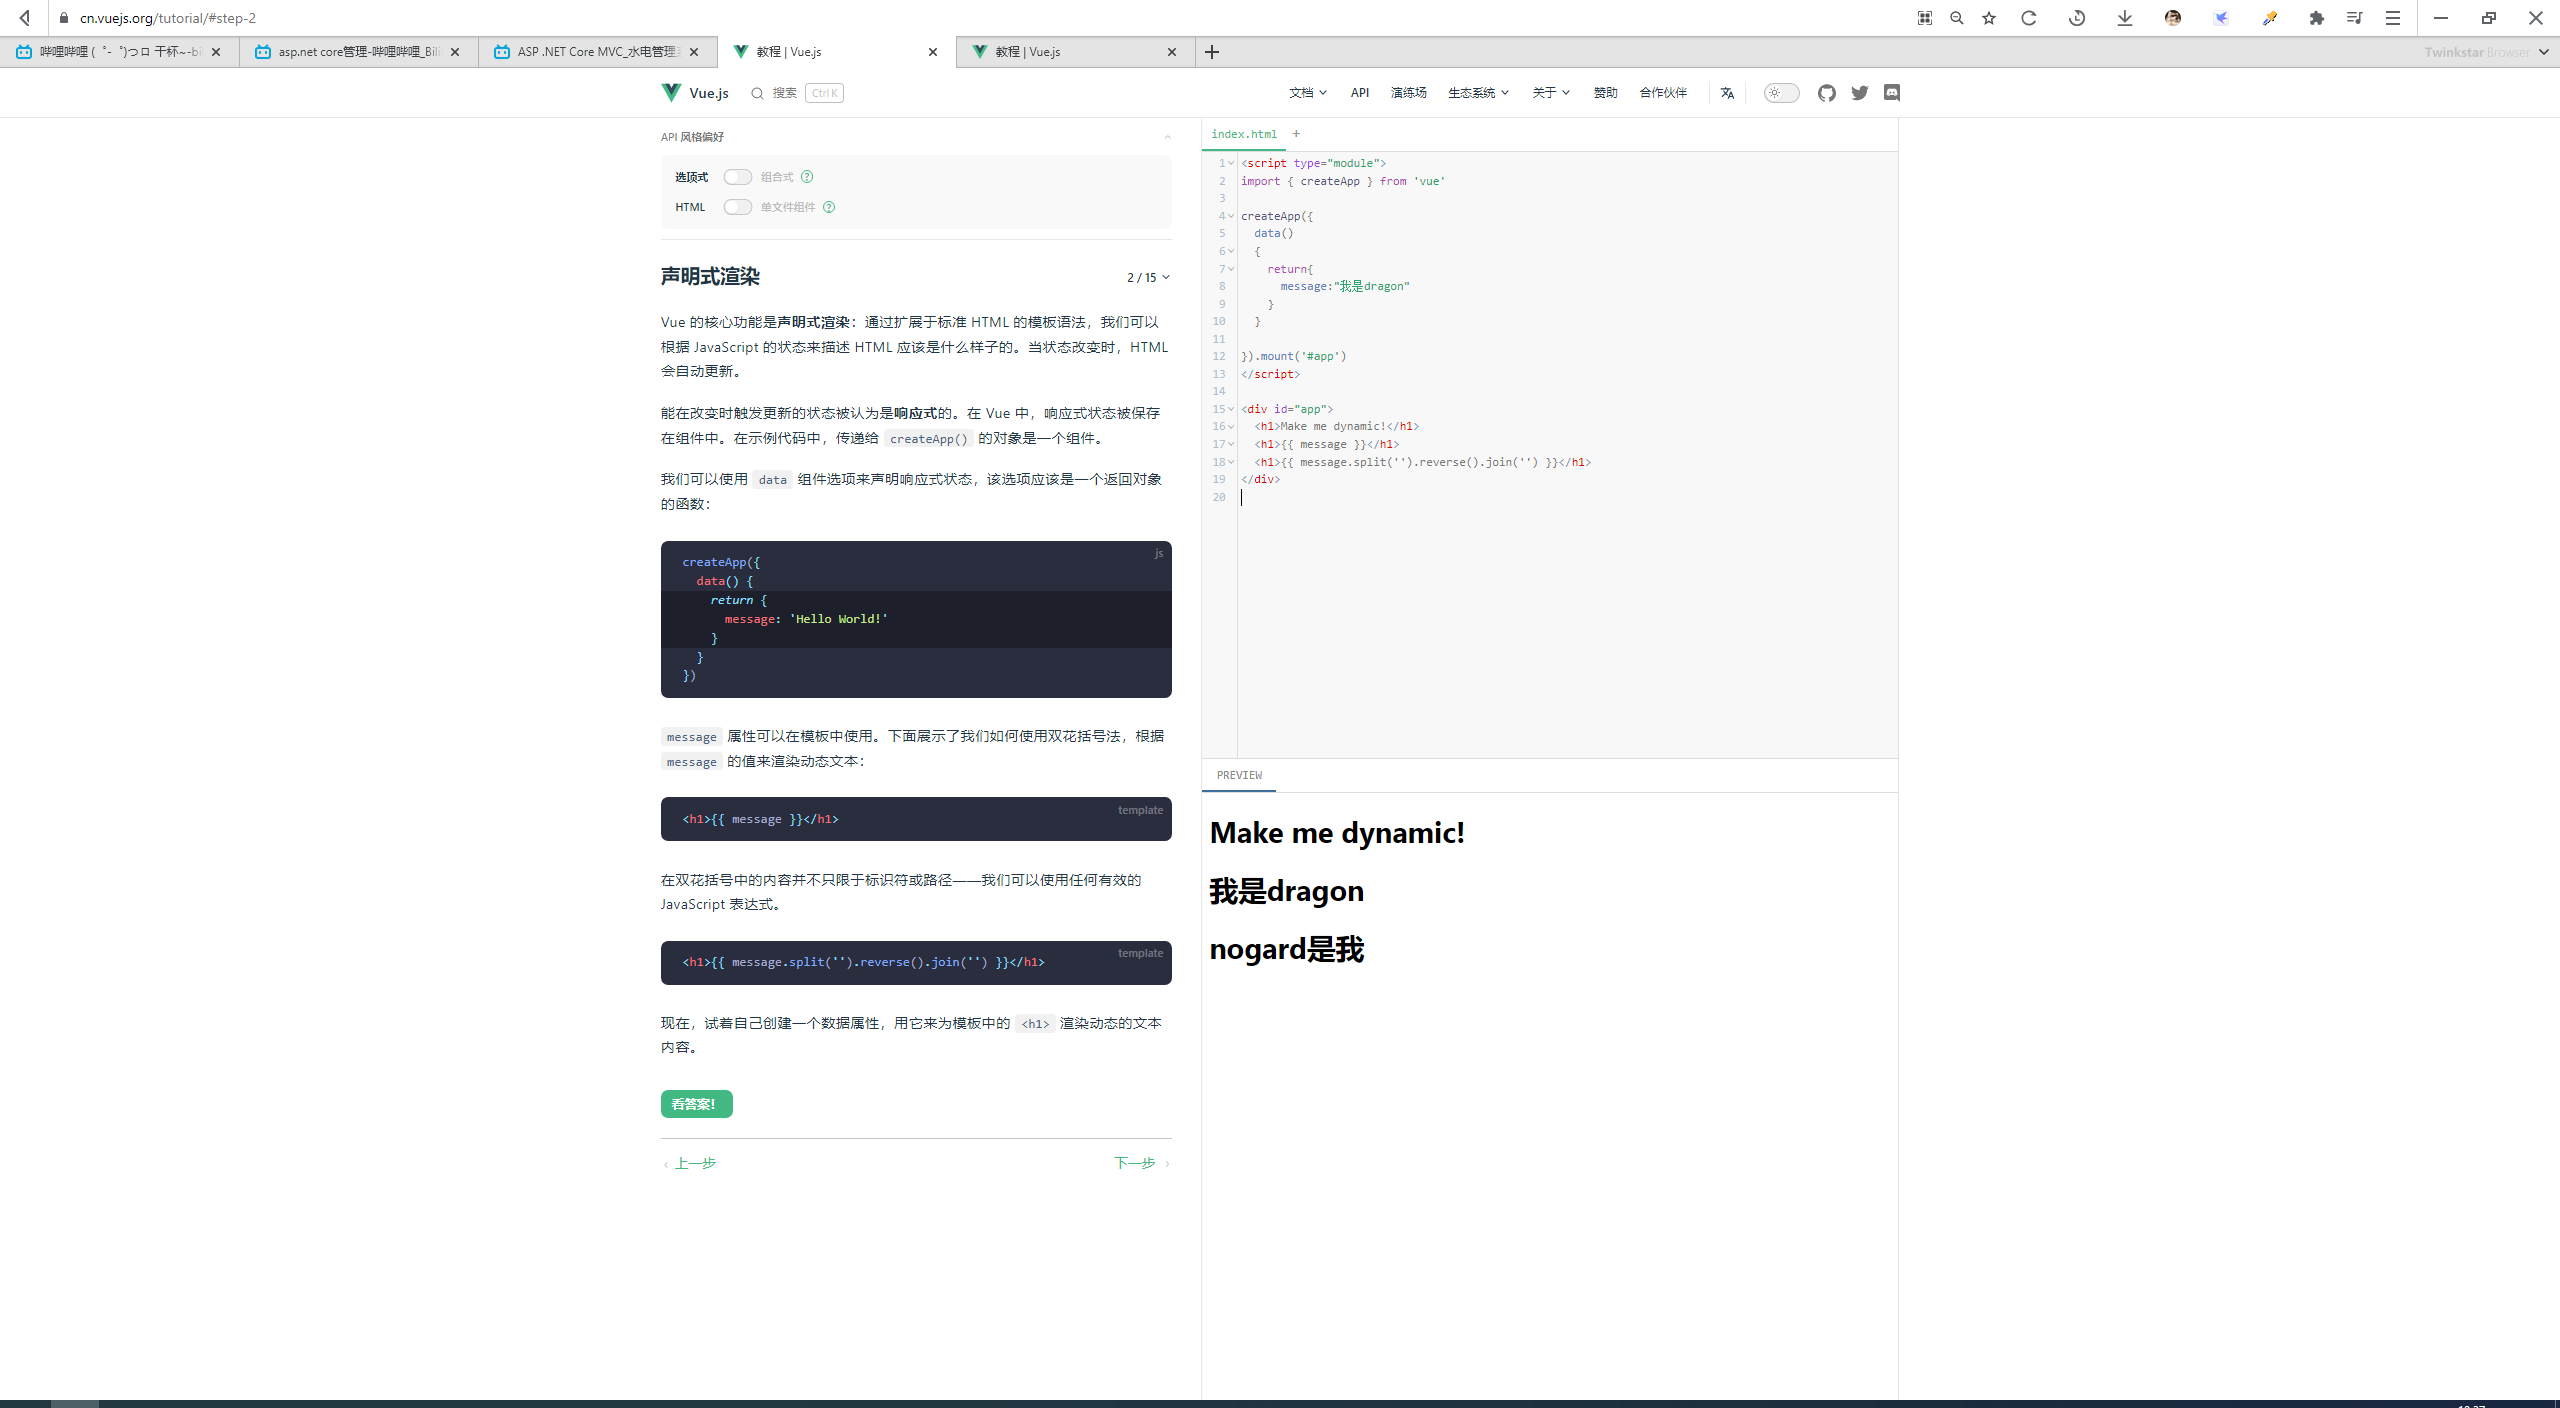
Task: Collapse the API 风格偏好 panel
Action: tap(1167, 137)
